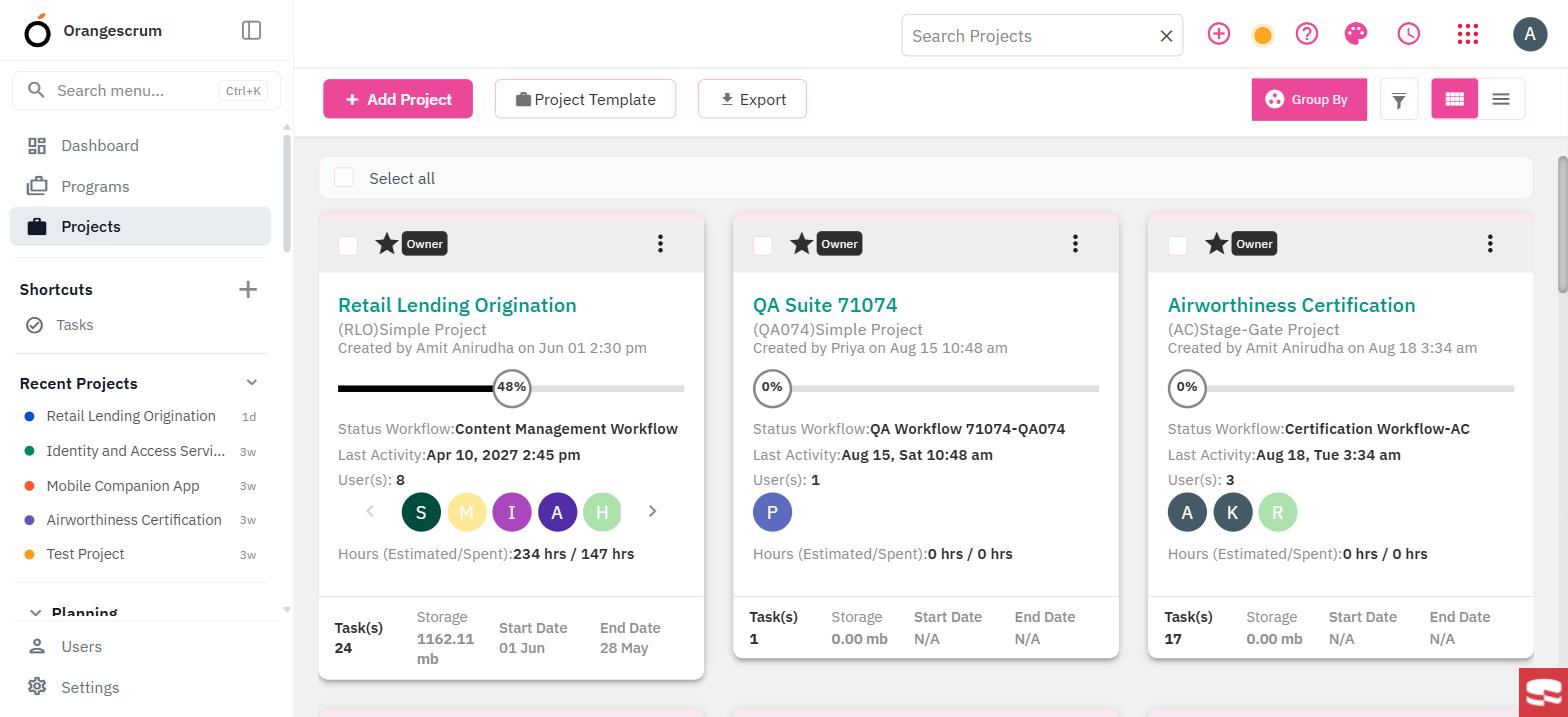The image size is (1568, 717).
Task: Click the 48% progress indicator
Action: 512,387
